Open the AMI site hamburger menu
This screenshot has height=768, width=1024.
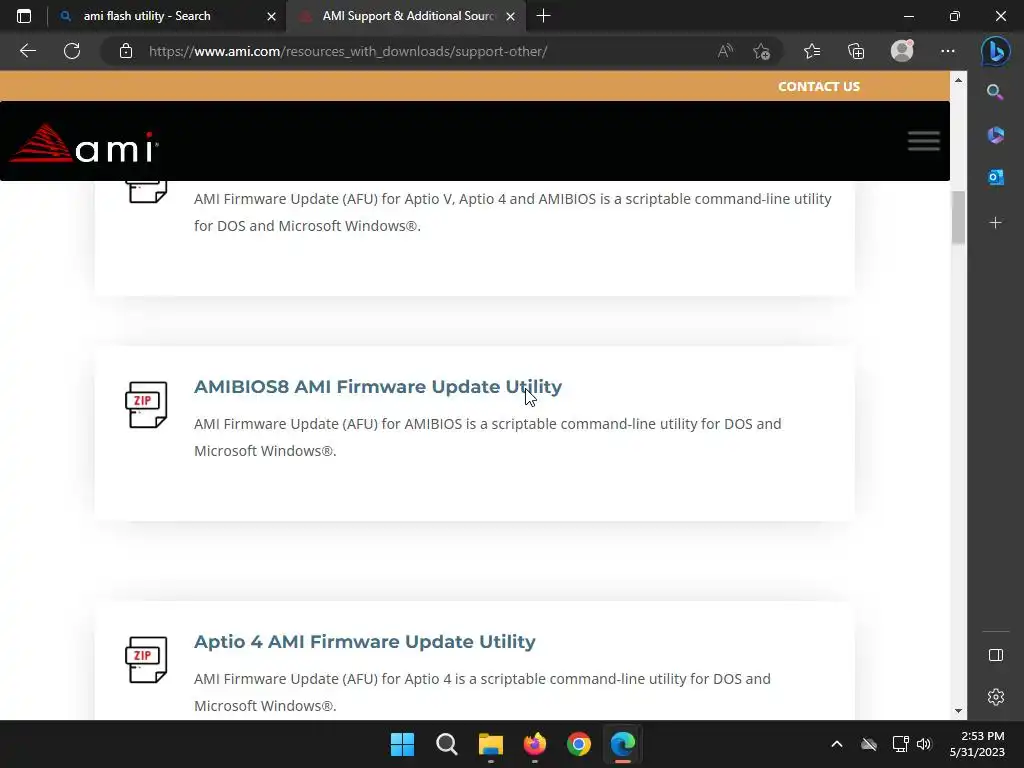pyautogui.click(x=923, y=140)
